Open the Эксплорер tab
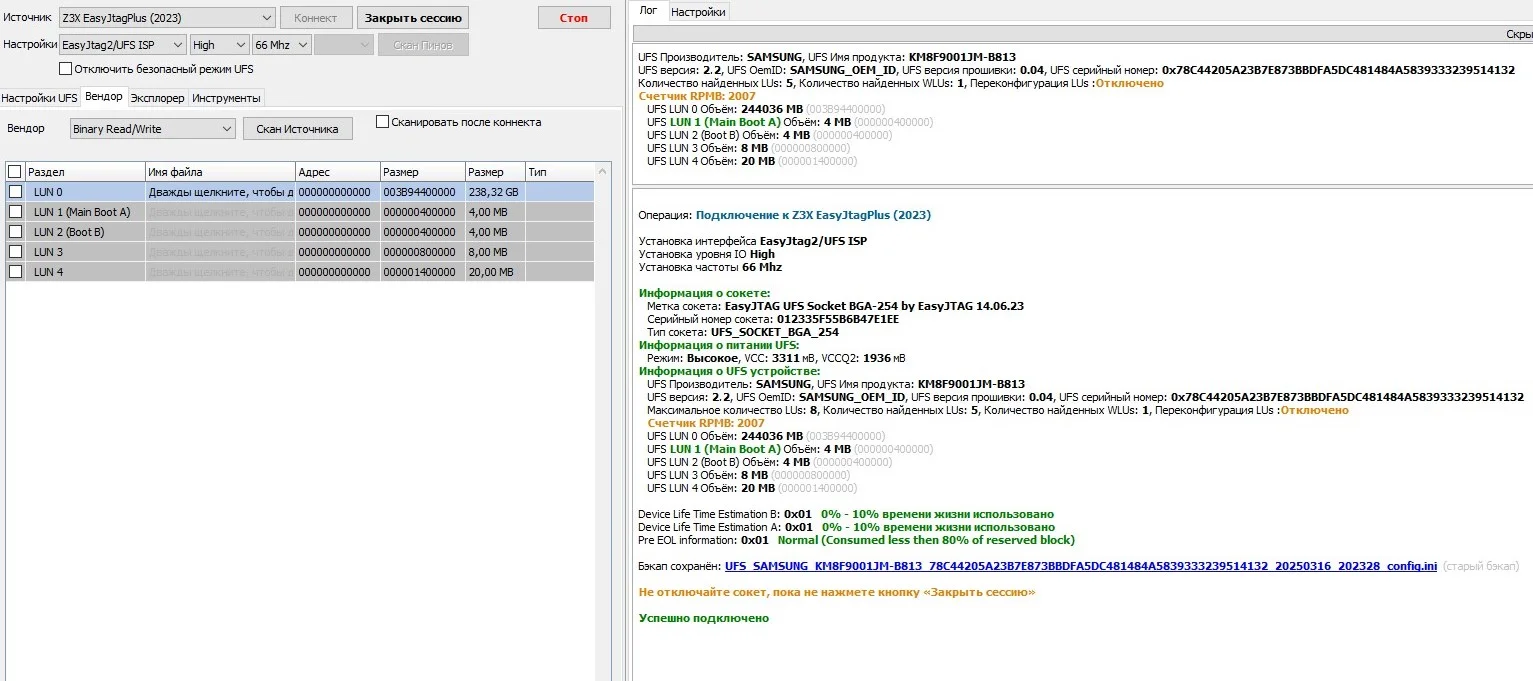The image size is (1533, 681). pyautogui.click(x=157, y=98)
